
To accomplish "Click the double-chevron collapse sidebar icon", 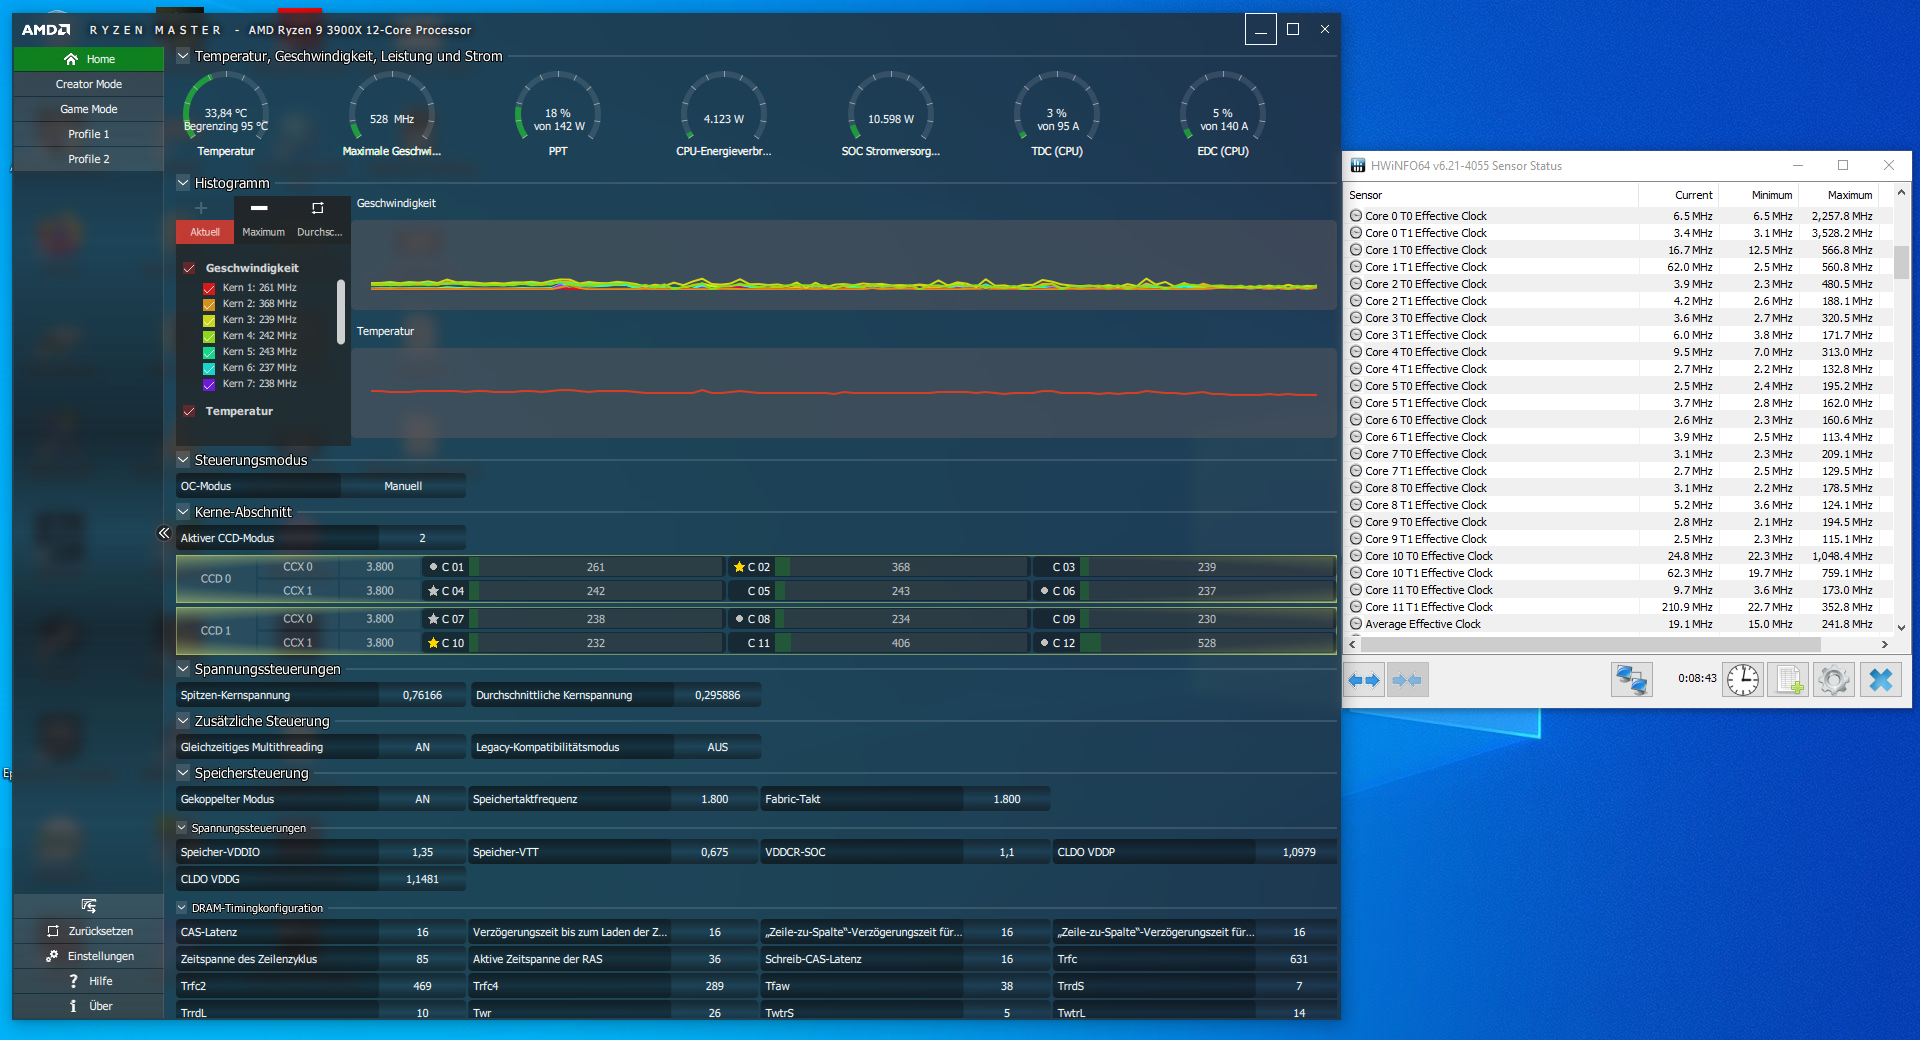I will click(164, 533).
